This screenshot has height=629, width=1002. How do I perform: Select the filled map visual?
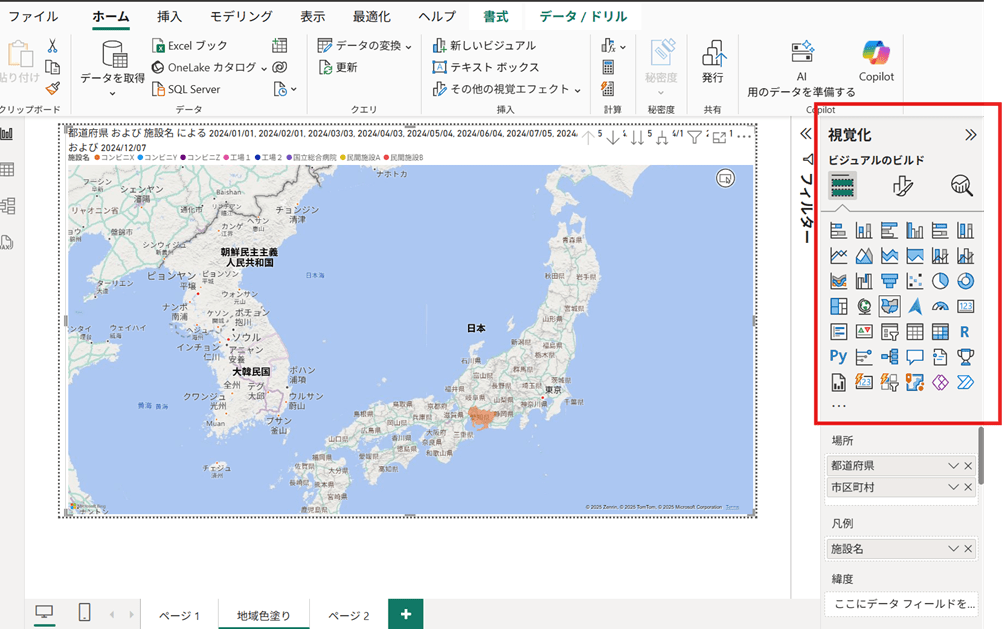pos(890,307)
